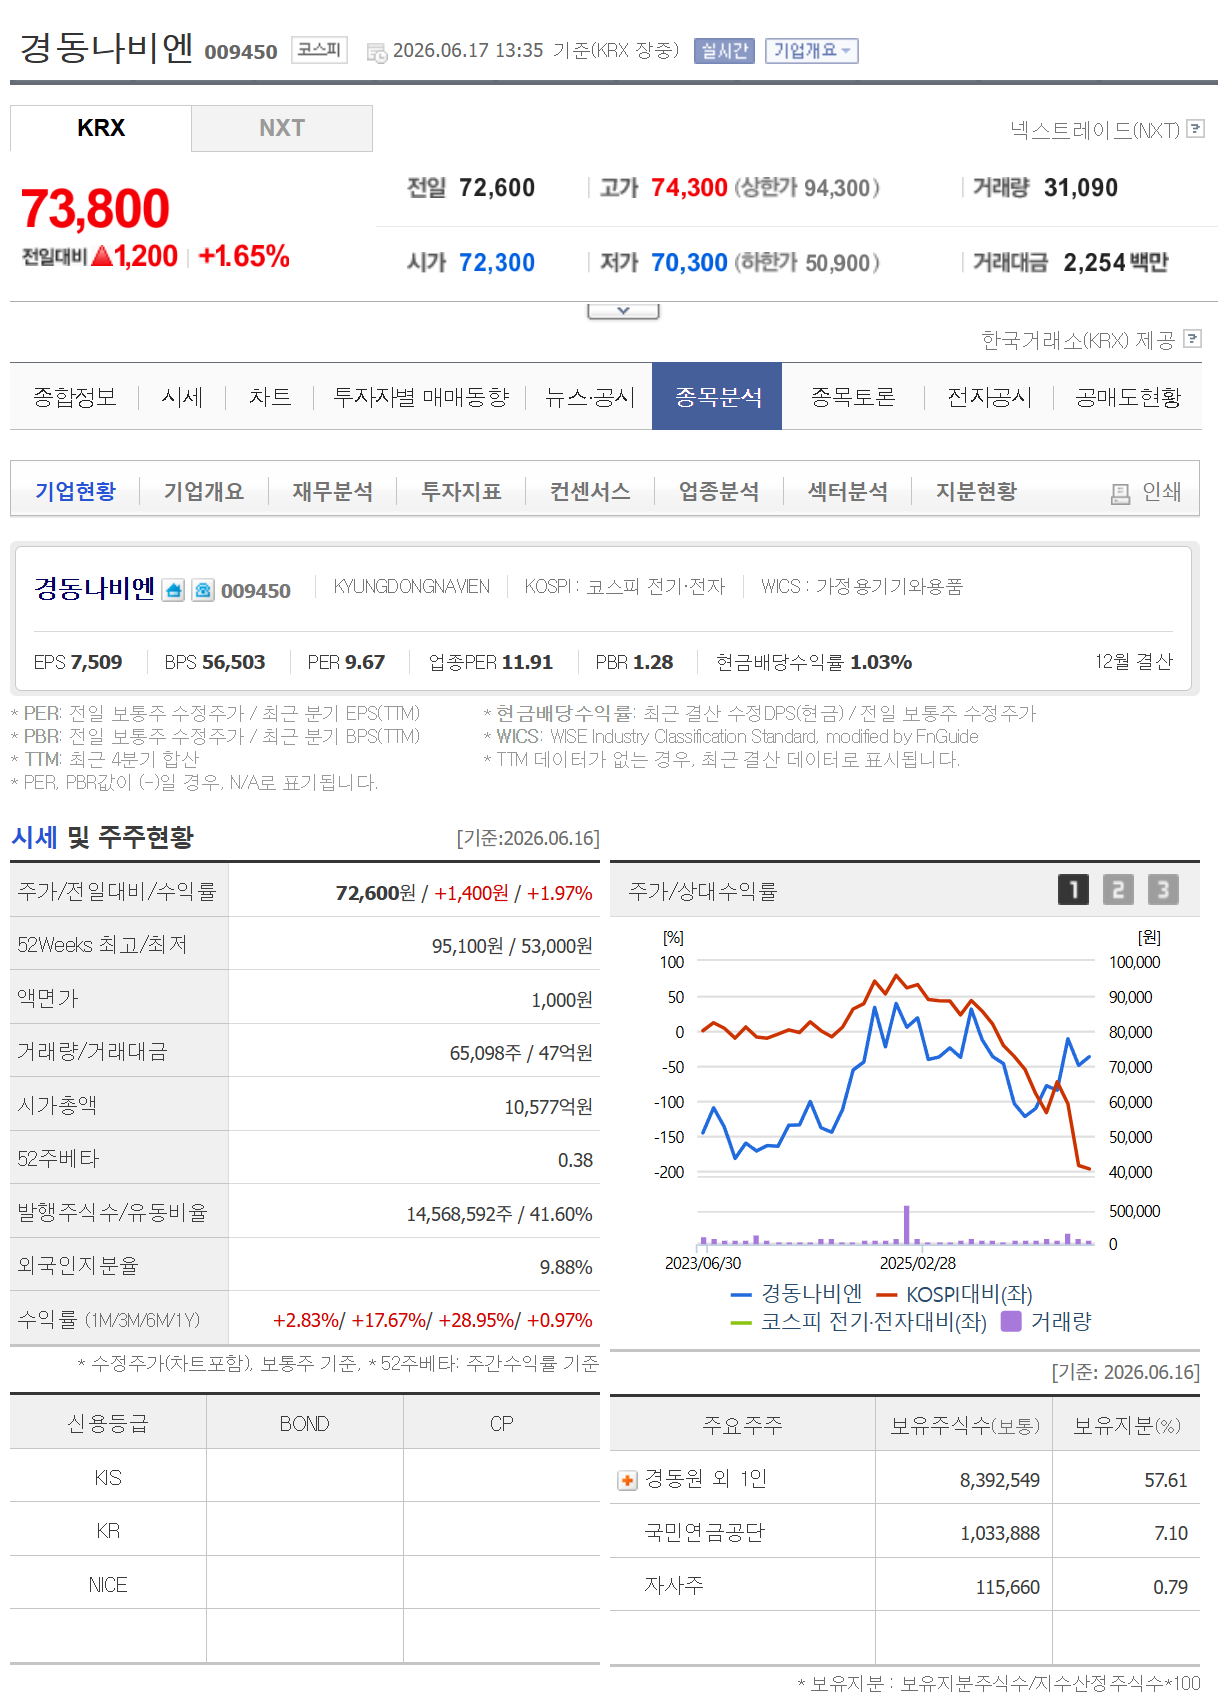The width and height of the screenshot is (1218, 1702).
Task: Switch chart to view 1
Action: click(x=1073, y=890)
